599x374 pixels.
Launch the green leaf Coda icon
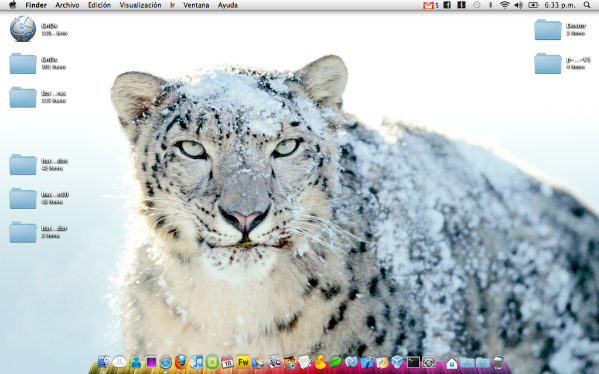tap(335, 362)
